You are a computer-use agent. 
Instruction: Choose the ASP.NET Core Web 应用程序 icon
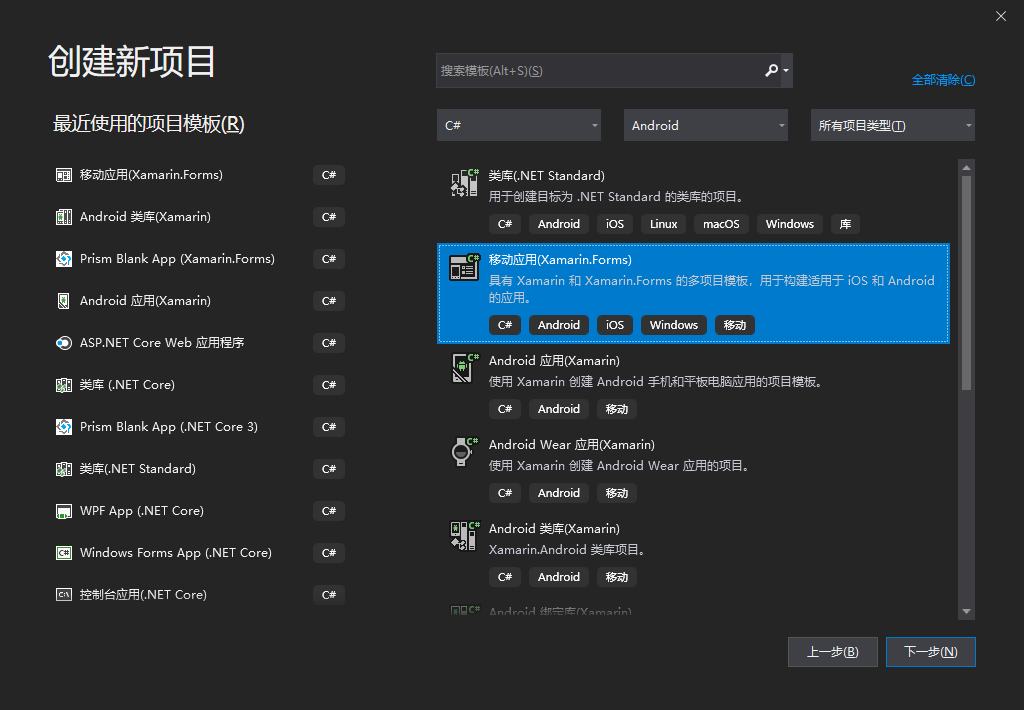[x=63, y=343]
